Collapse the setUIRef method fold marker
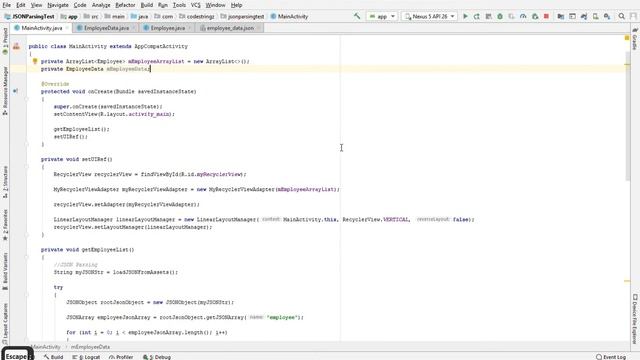640x360 pixels. point(27,167)
